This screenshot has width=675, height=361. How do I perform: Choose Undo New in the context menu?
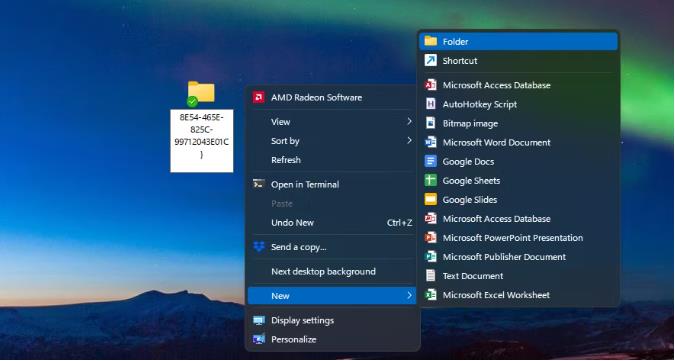[332, 223]
